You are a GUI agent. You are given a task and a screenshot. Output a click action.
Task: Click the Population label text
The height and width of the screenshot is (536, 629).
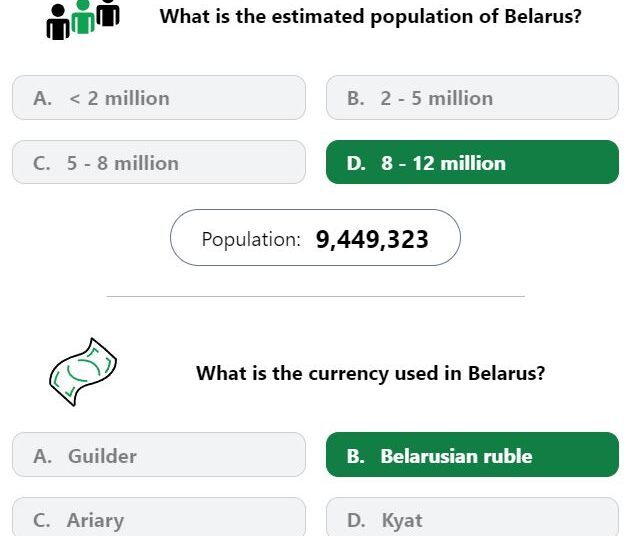(251, 240)
